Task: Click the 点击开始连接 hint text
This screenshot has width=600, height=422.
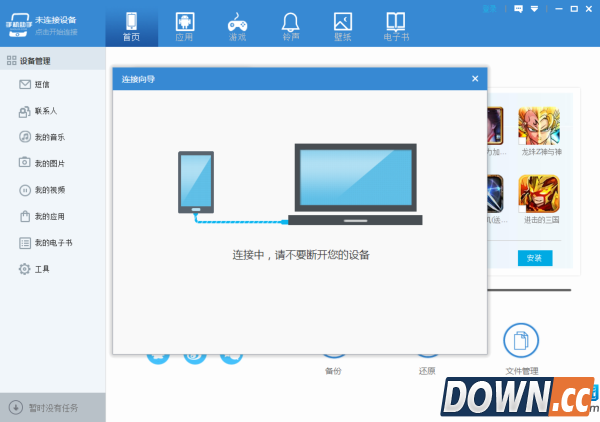Action: [x=56, y=32]
